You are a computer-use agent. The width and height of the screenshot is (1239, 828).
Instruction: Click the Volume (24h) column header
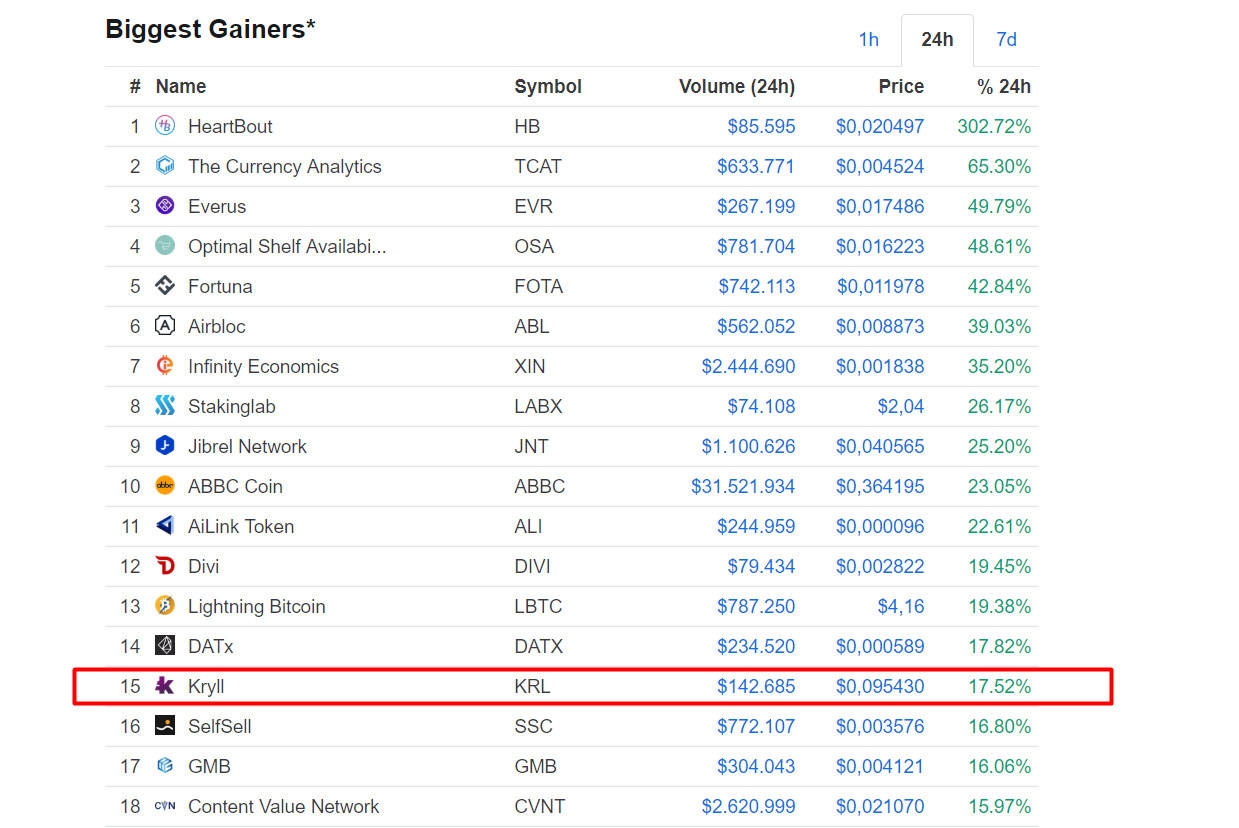[x=737, y=87]
